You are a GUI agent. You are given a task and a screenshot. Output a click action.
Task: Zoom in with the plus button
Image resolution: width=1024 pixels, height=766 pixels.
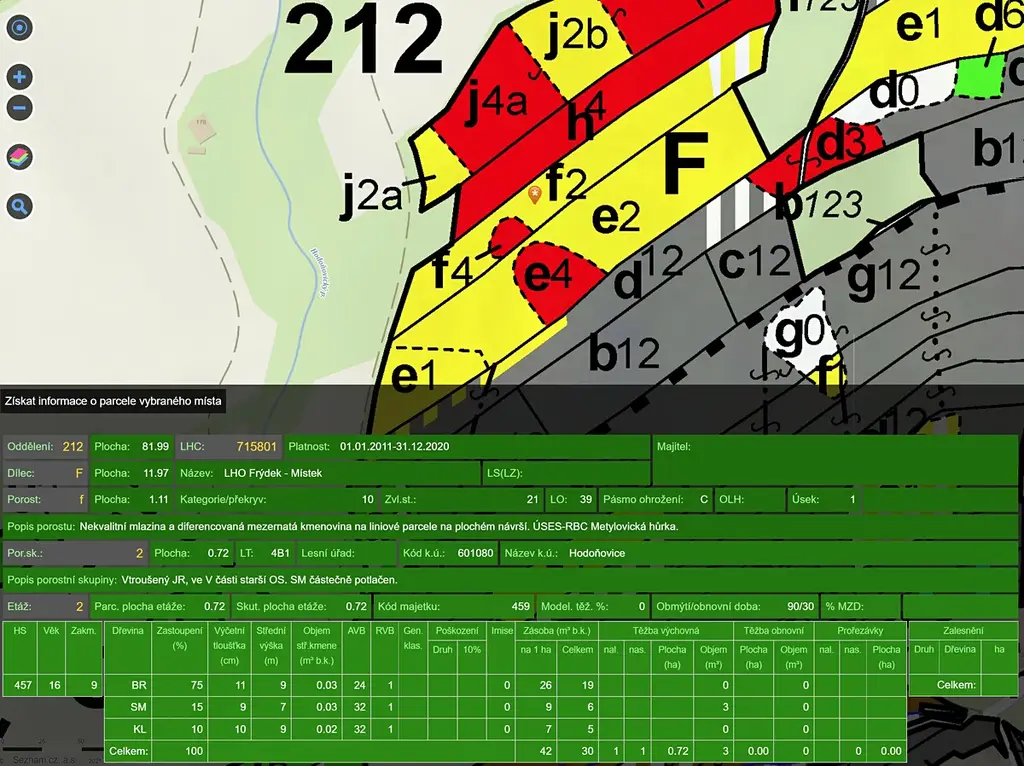point(19,77)
